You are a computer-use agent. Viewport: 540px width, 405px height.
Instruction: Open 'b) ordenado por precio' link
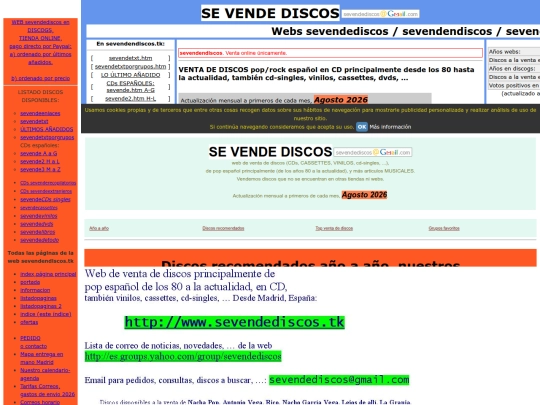40,78
